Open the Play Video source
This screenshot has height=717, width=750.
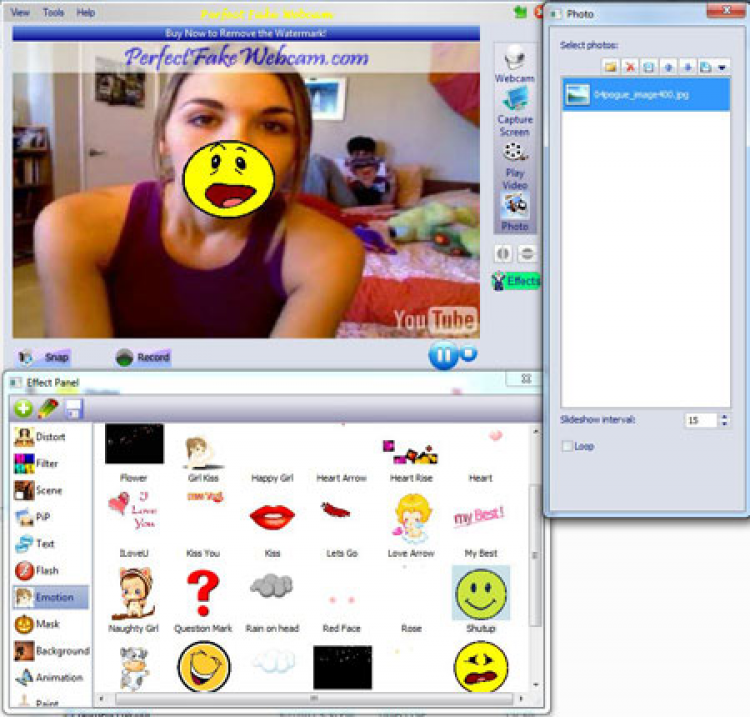click(515, 165)
